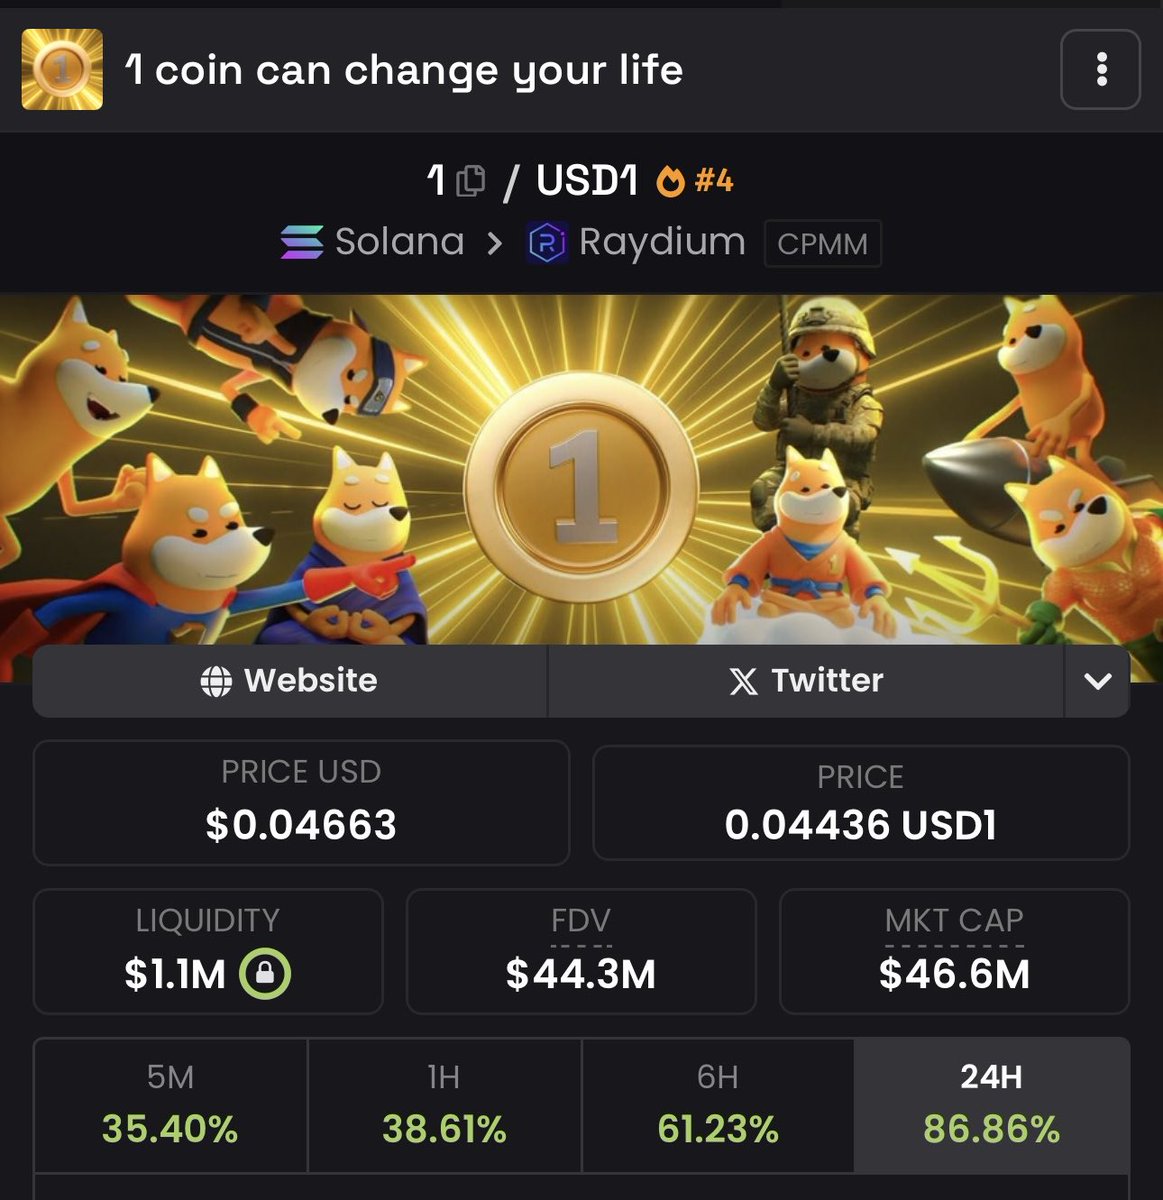Click the Solana chain logo

pyautogui.click(x=301, y=242)
